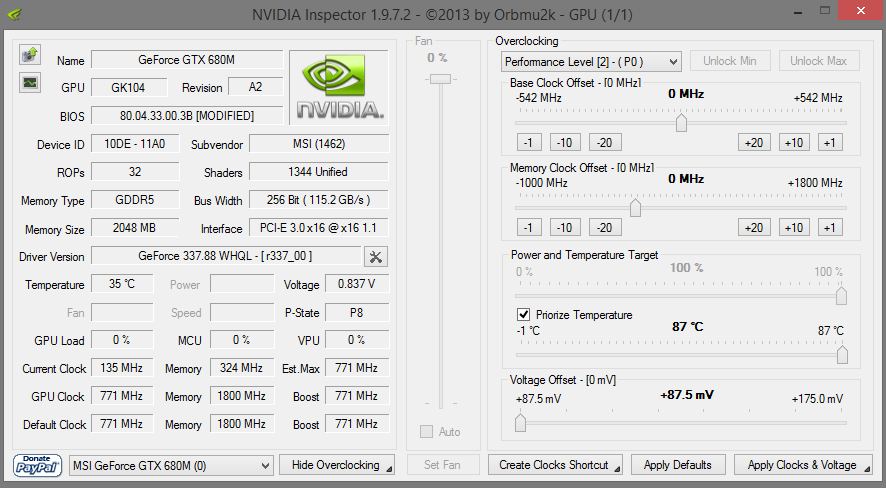Enable the Auto fan checkbox
The width and height of the screenshot is (886, 488).
pos(426,432)
